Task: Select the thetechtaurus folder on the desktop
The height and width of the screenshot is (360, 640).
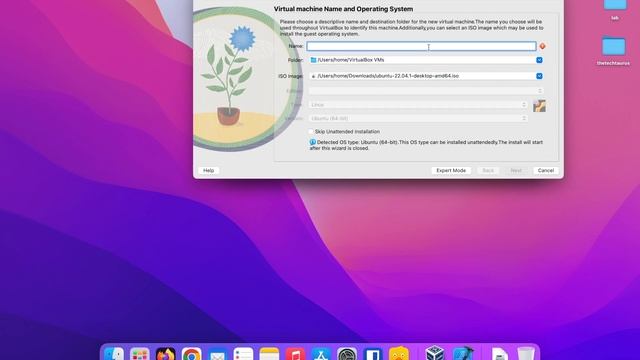Action: pos(613,51)
